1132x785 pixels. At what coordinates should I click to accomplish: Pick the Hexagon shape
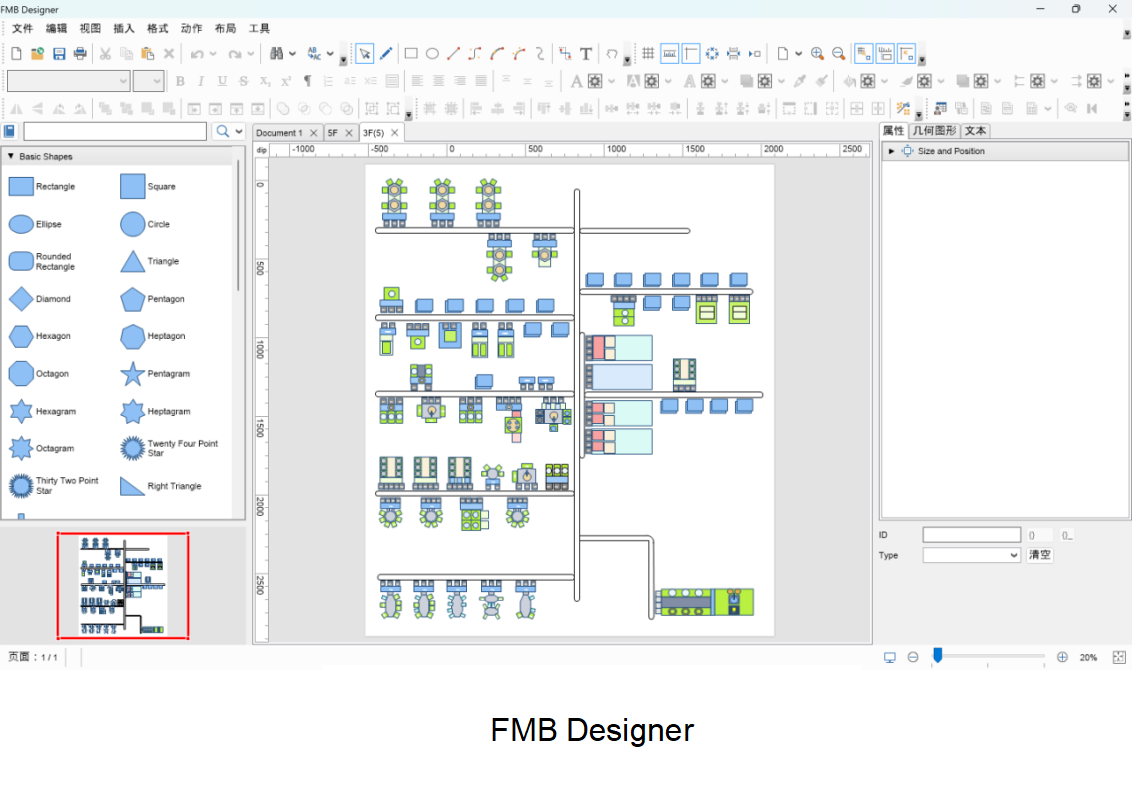tap(21, 336)
